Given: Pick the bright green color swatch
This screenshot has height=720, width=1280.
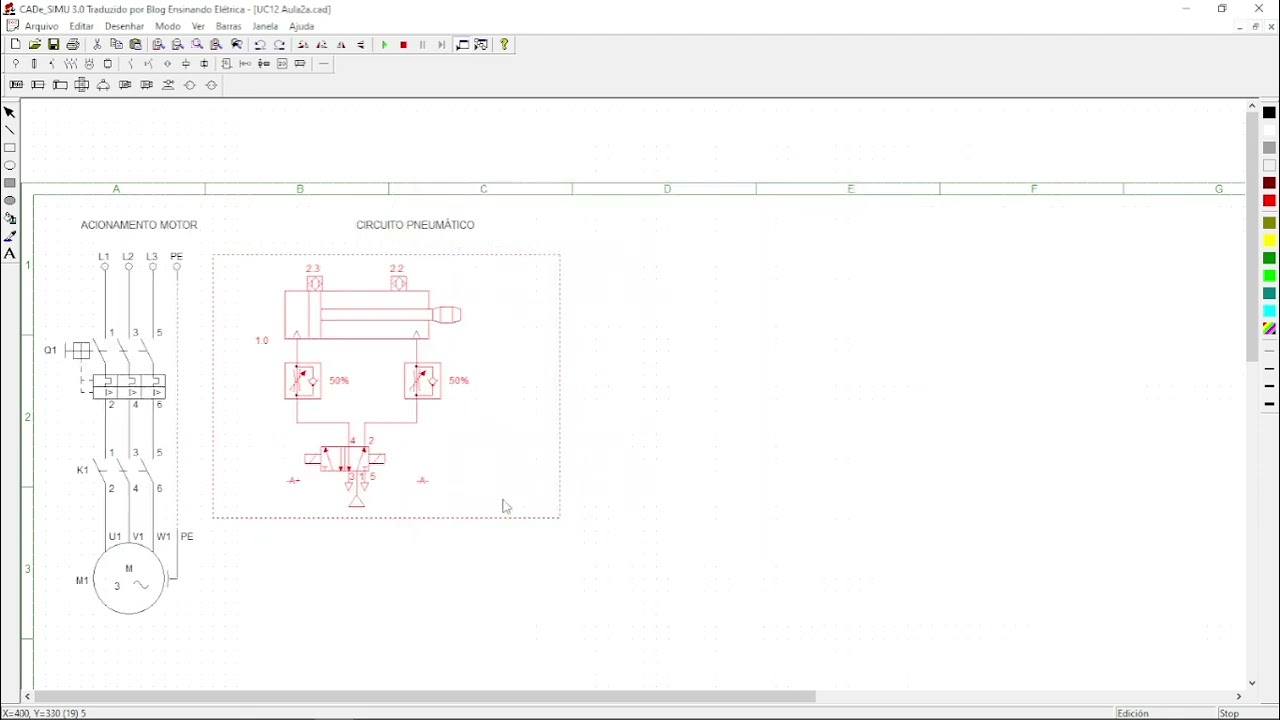Looking at the screenshot, I should (x=1269, y=276).
